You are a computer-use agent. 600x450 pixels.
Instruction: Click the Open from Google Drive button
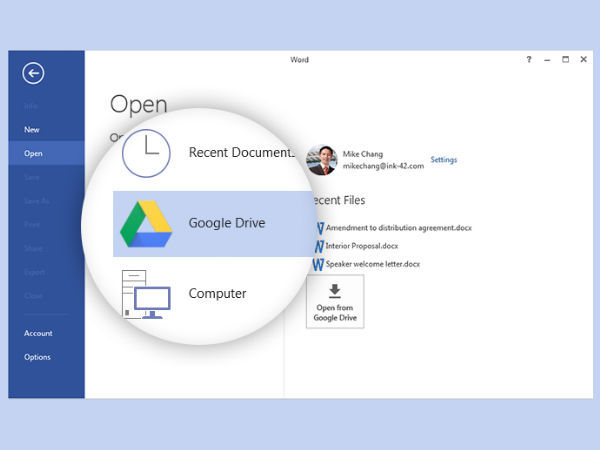click(x=335, y=302)
